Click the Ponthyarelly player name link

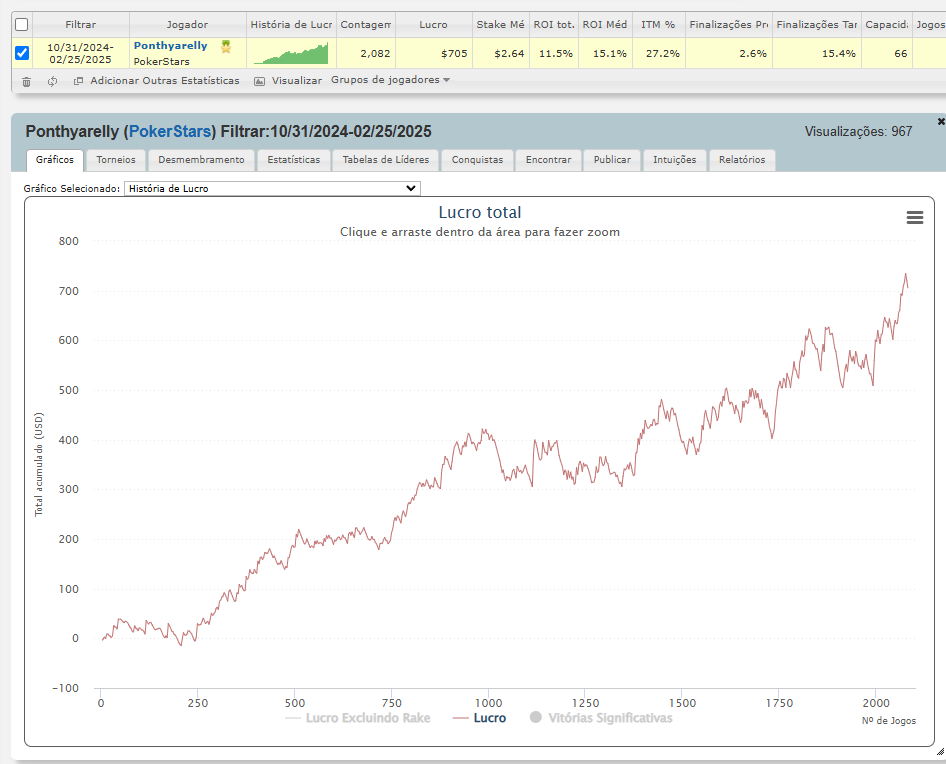click(x=171, y=46)
